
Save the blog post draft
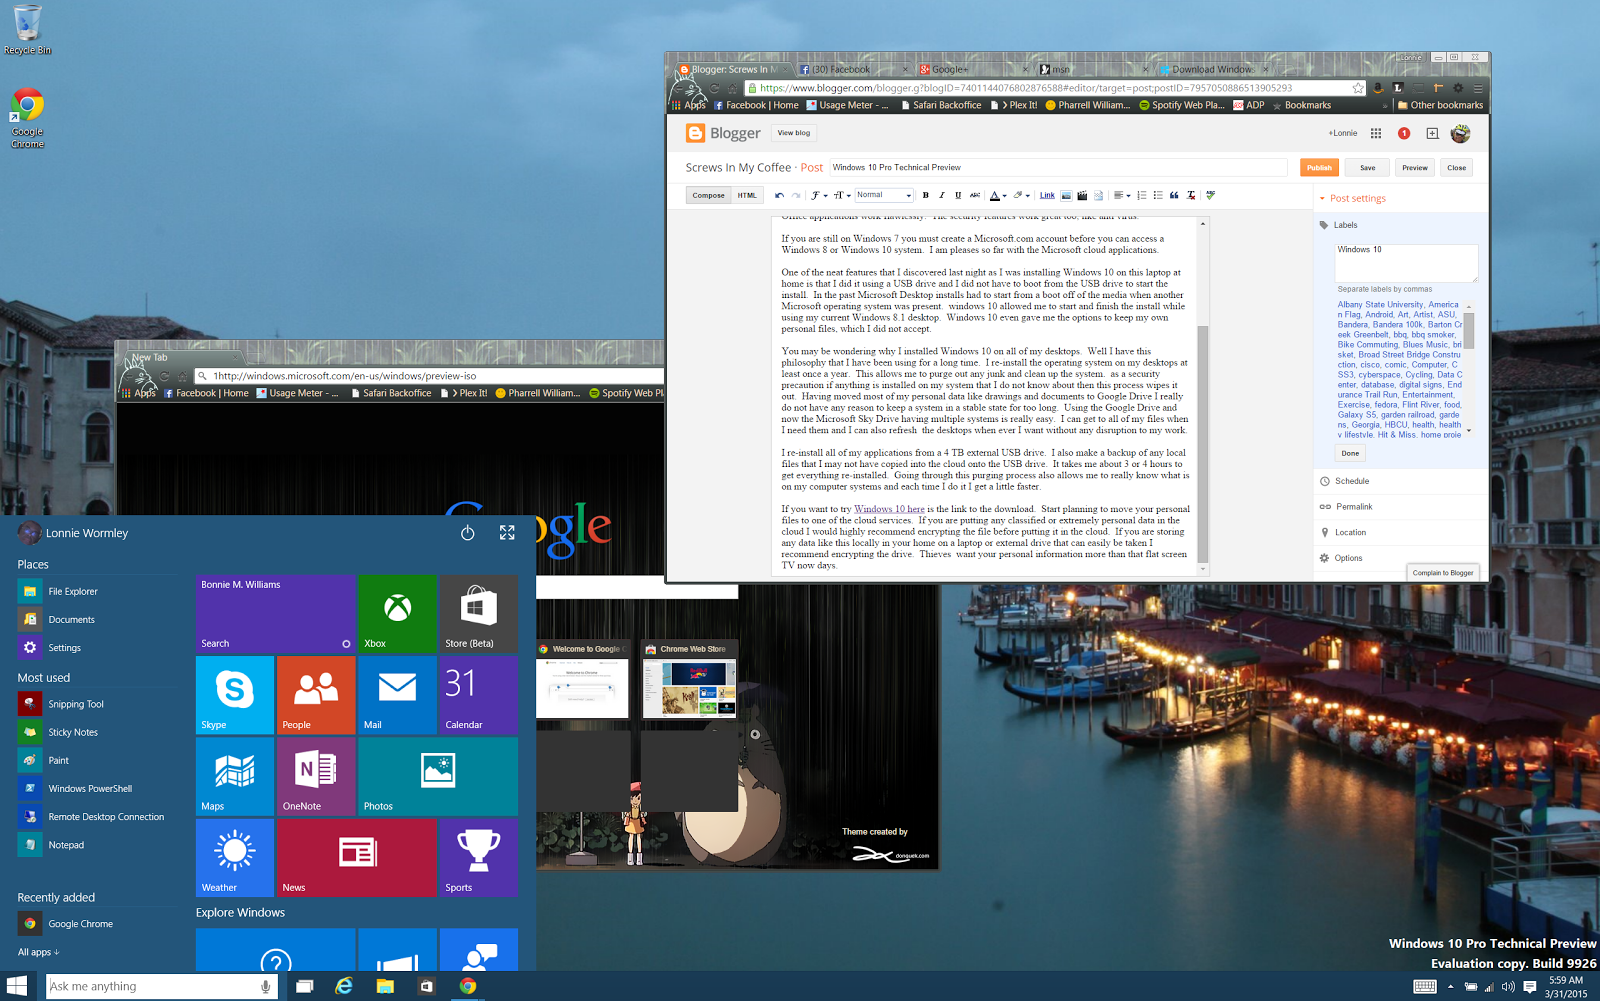1368,168
